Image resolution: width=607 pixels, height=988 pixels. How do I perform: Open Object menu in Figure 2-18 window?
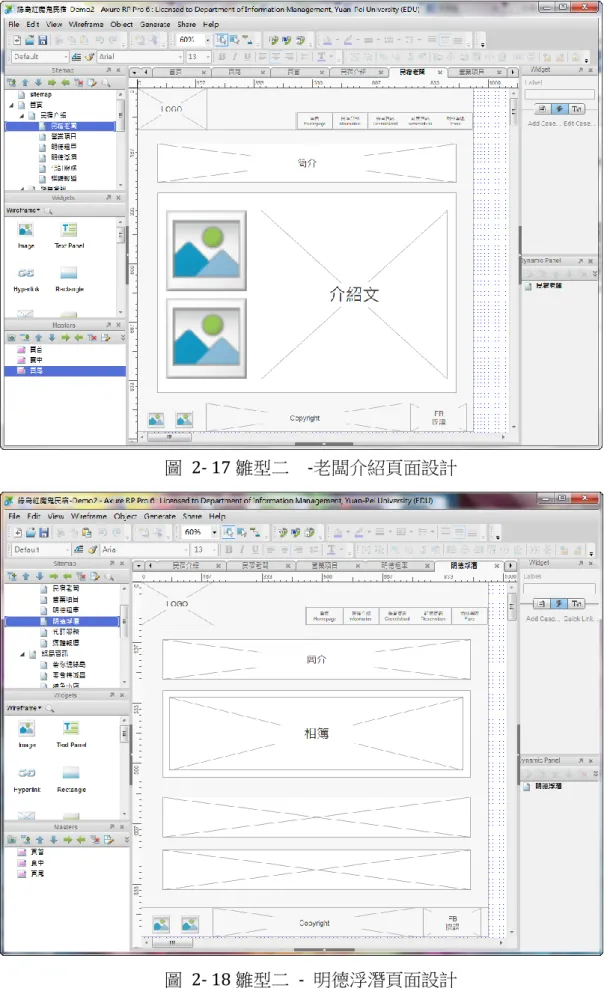(125, 516)
